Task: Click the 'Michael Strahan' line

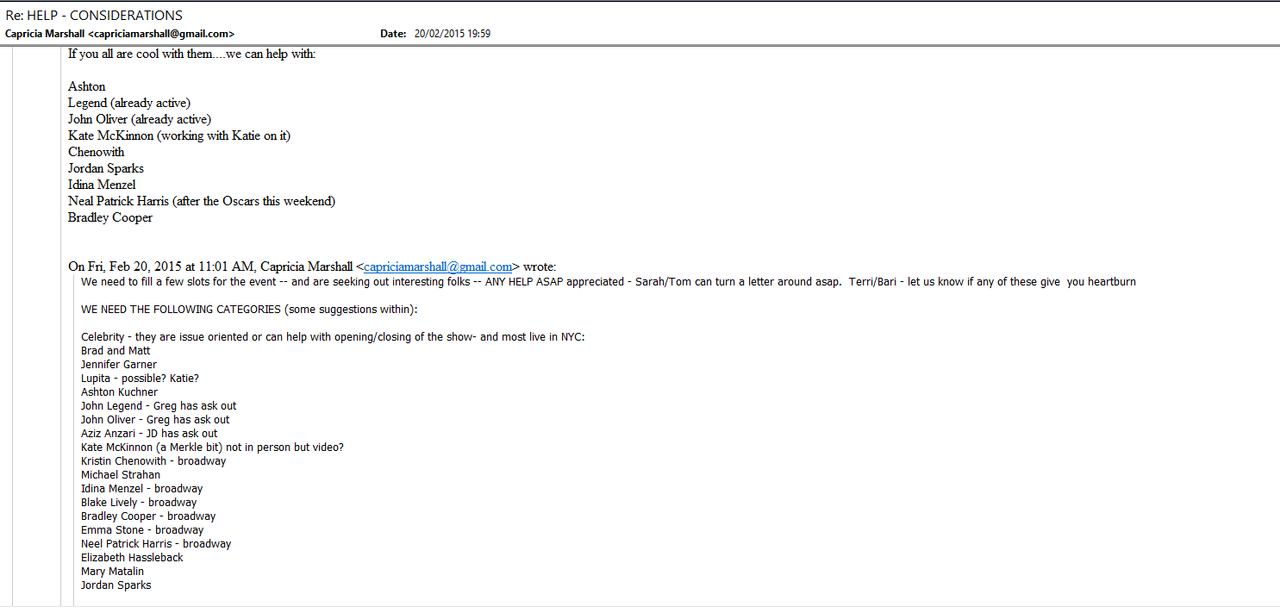Action: [120, 475]
